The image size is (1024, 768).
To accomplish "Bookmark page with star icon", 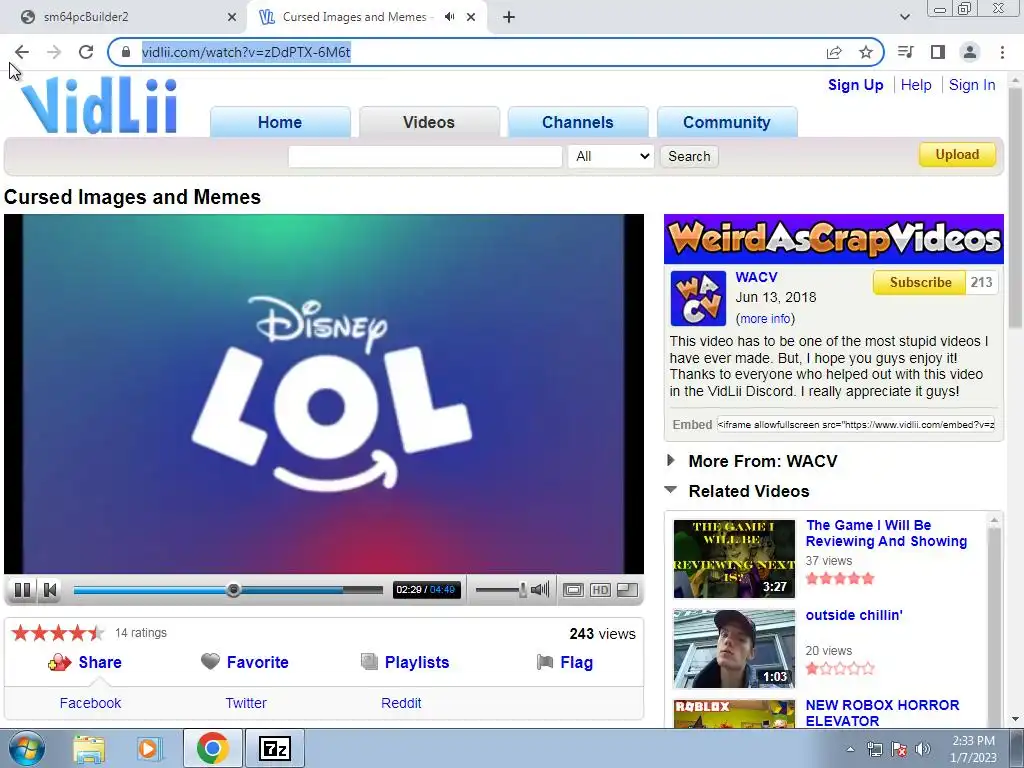I will coord(866,52).
